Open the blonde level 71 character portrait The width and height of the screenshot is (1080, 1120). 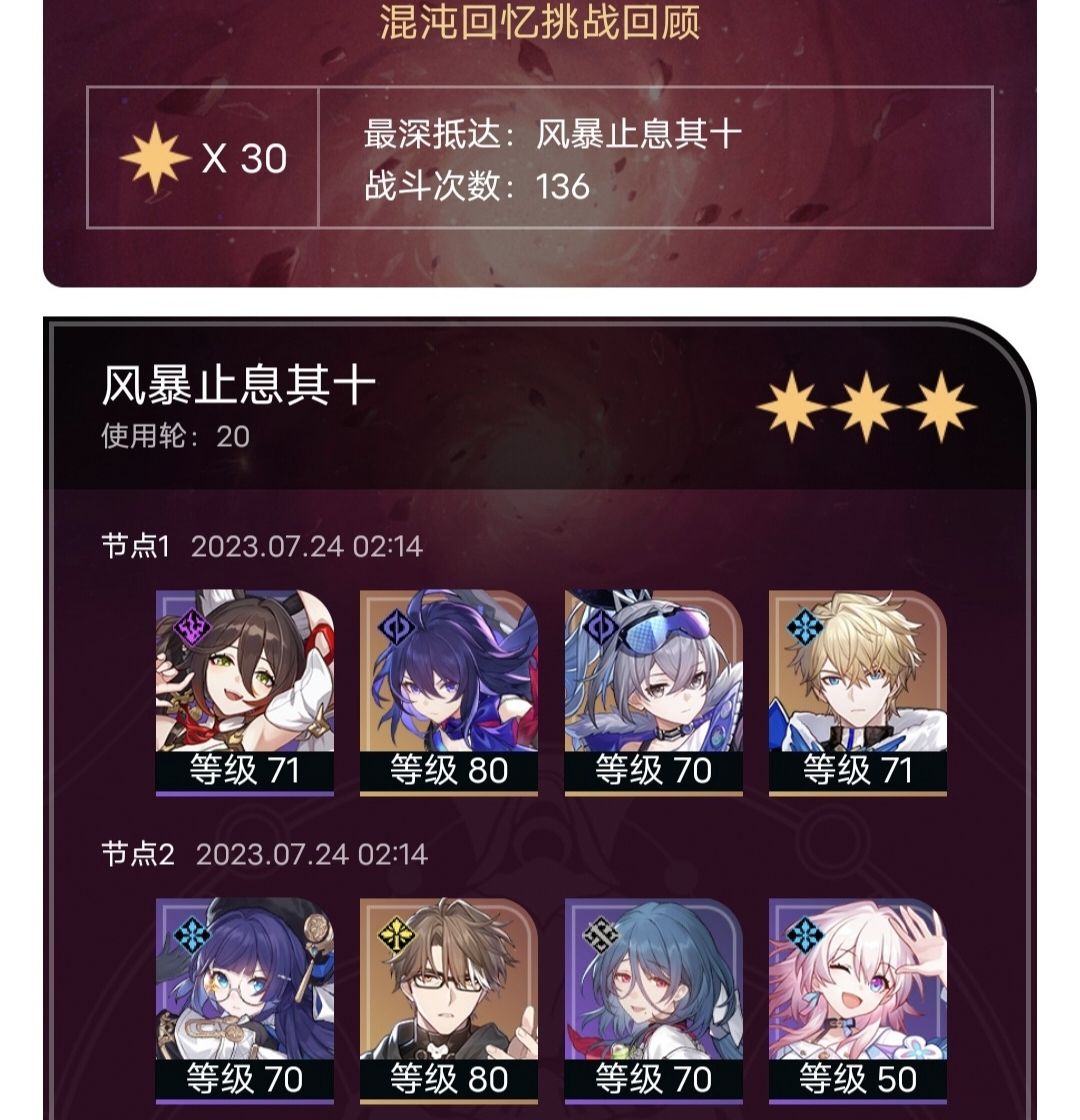[x=858, y=692]
